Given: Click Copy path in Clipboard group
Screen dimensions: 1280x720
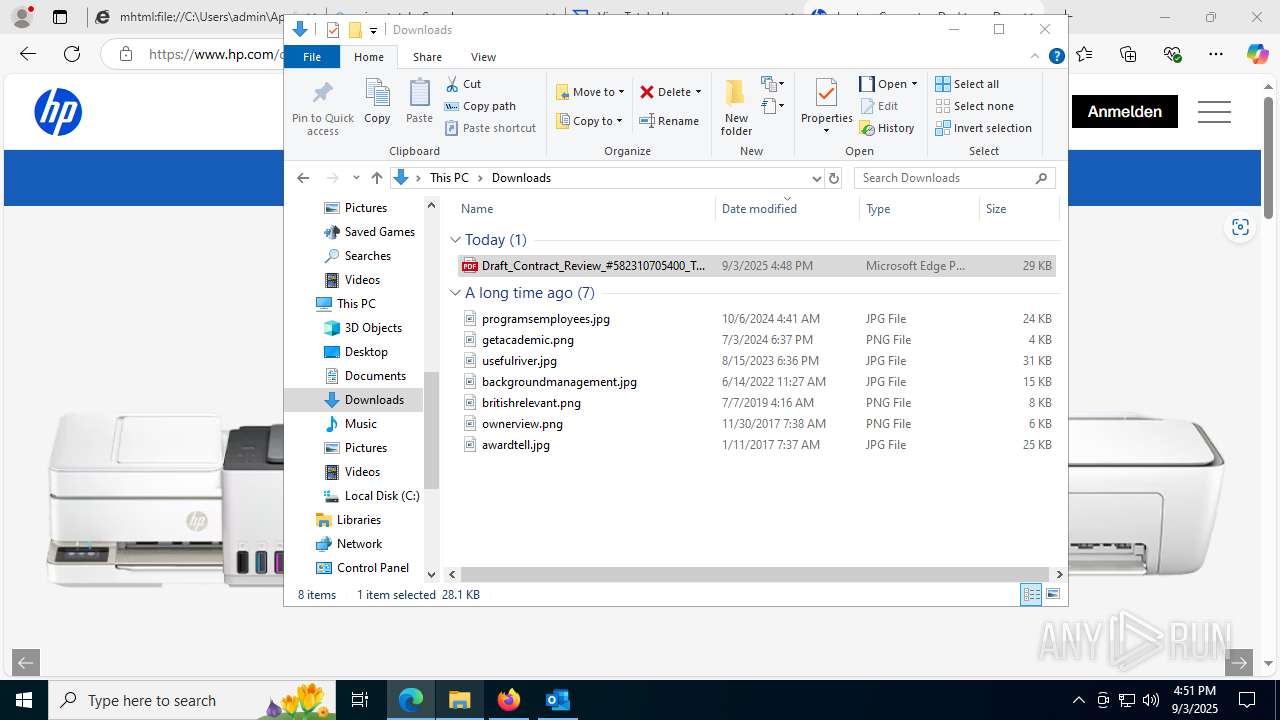Looking at the screenshot, I should [x=480, y=106].
